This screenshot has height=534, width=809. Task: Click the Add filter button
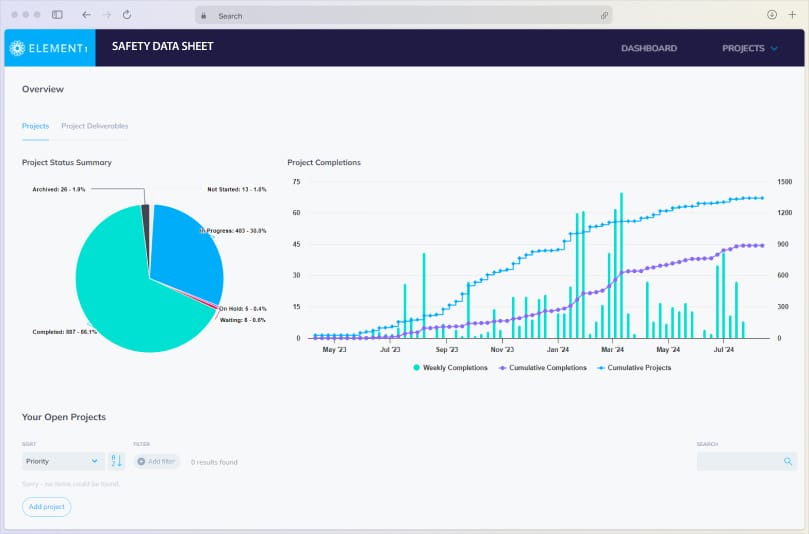[x=157, y=462]
